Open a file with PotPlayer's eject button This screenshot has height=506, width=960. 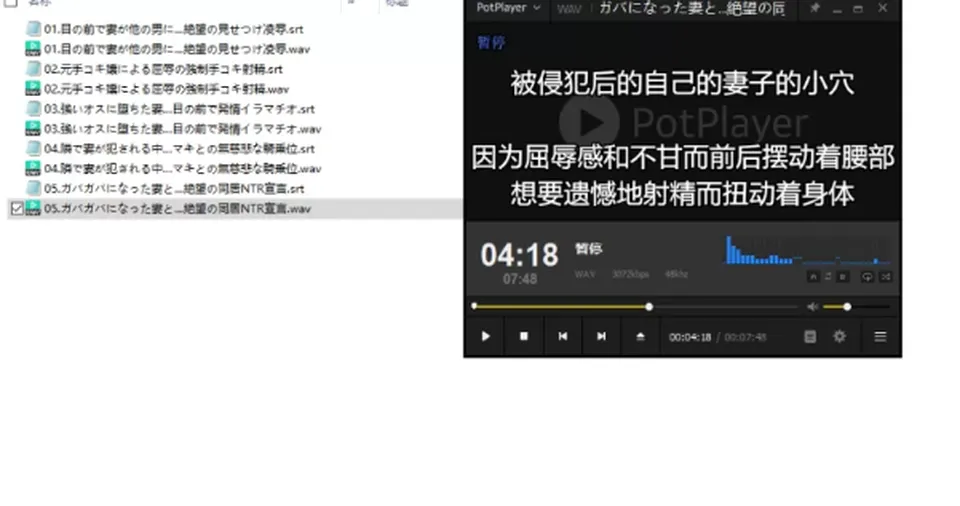pyautogui.click(x=640, y=336)
